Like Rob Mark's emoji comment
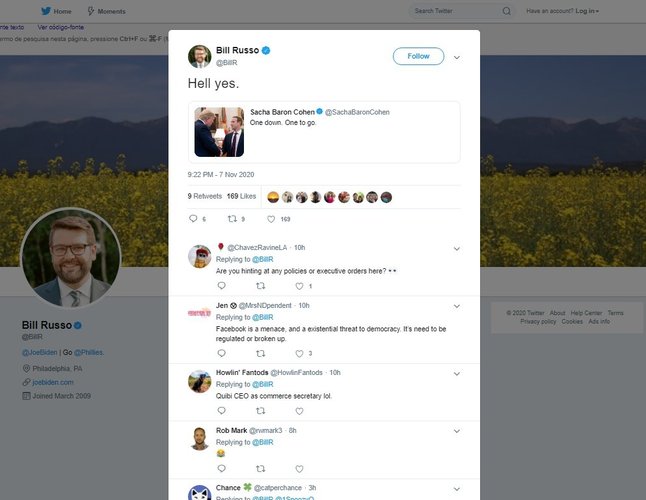646x500 pixels. 299,469
